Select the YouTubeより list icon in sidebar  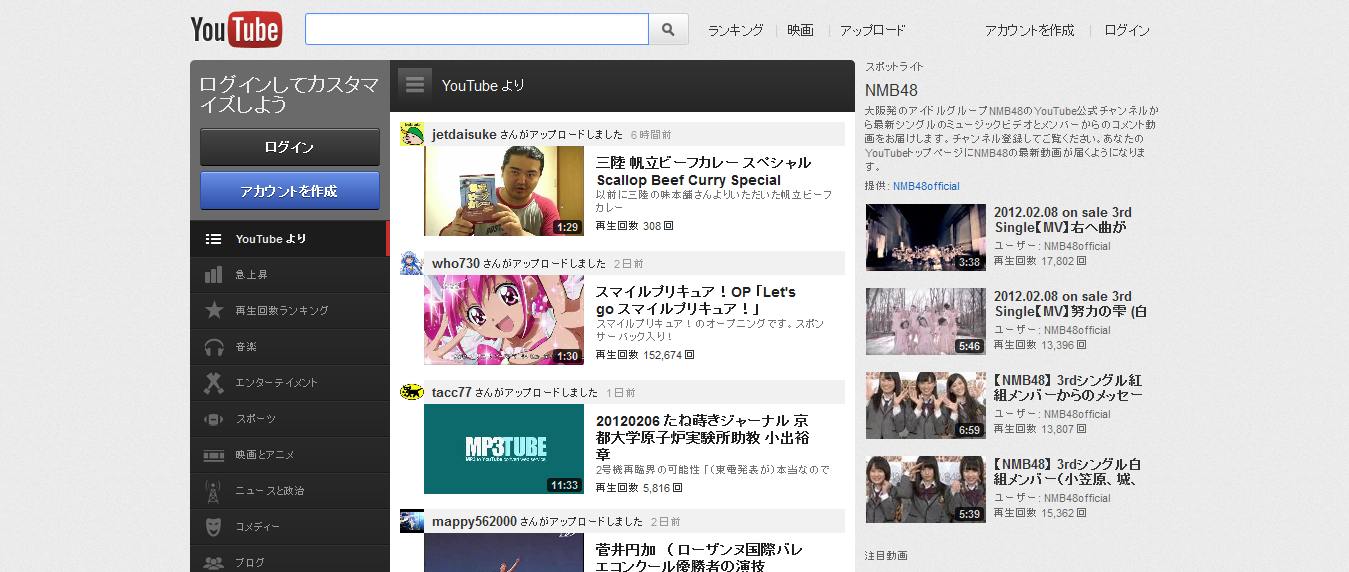213,239
